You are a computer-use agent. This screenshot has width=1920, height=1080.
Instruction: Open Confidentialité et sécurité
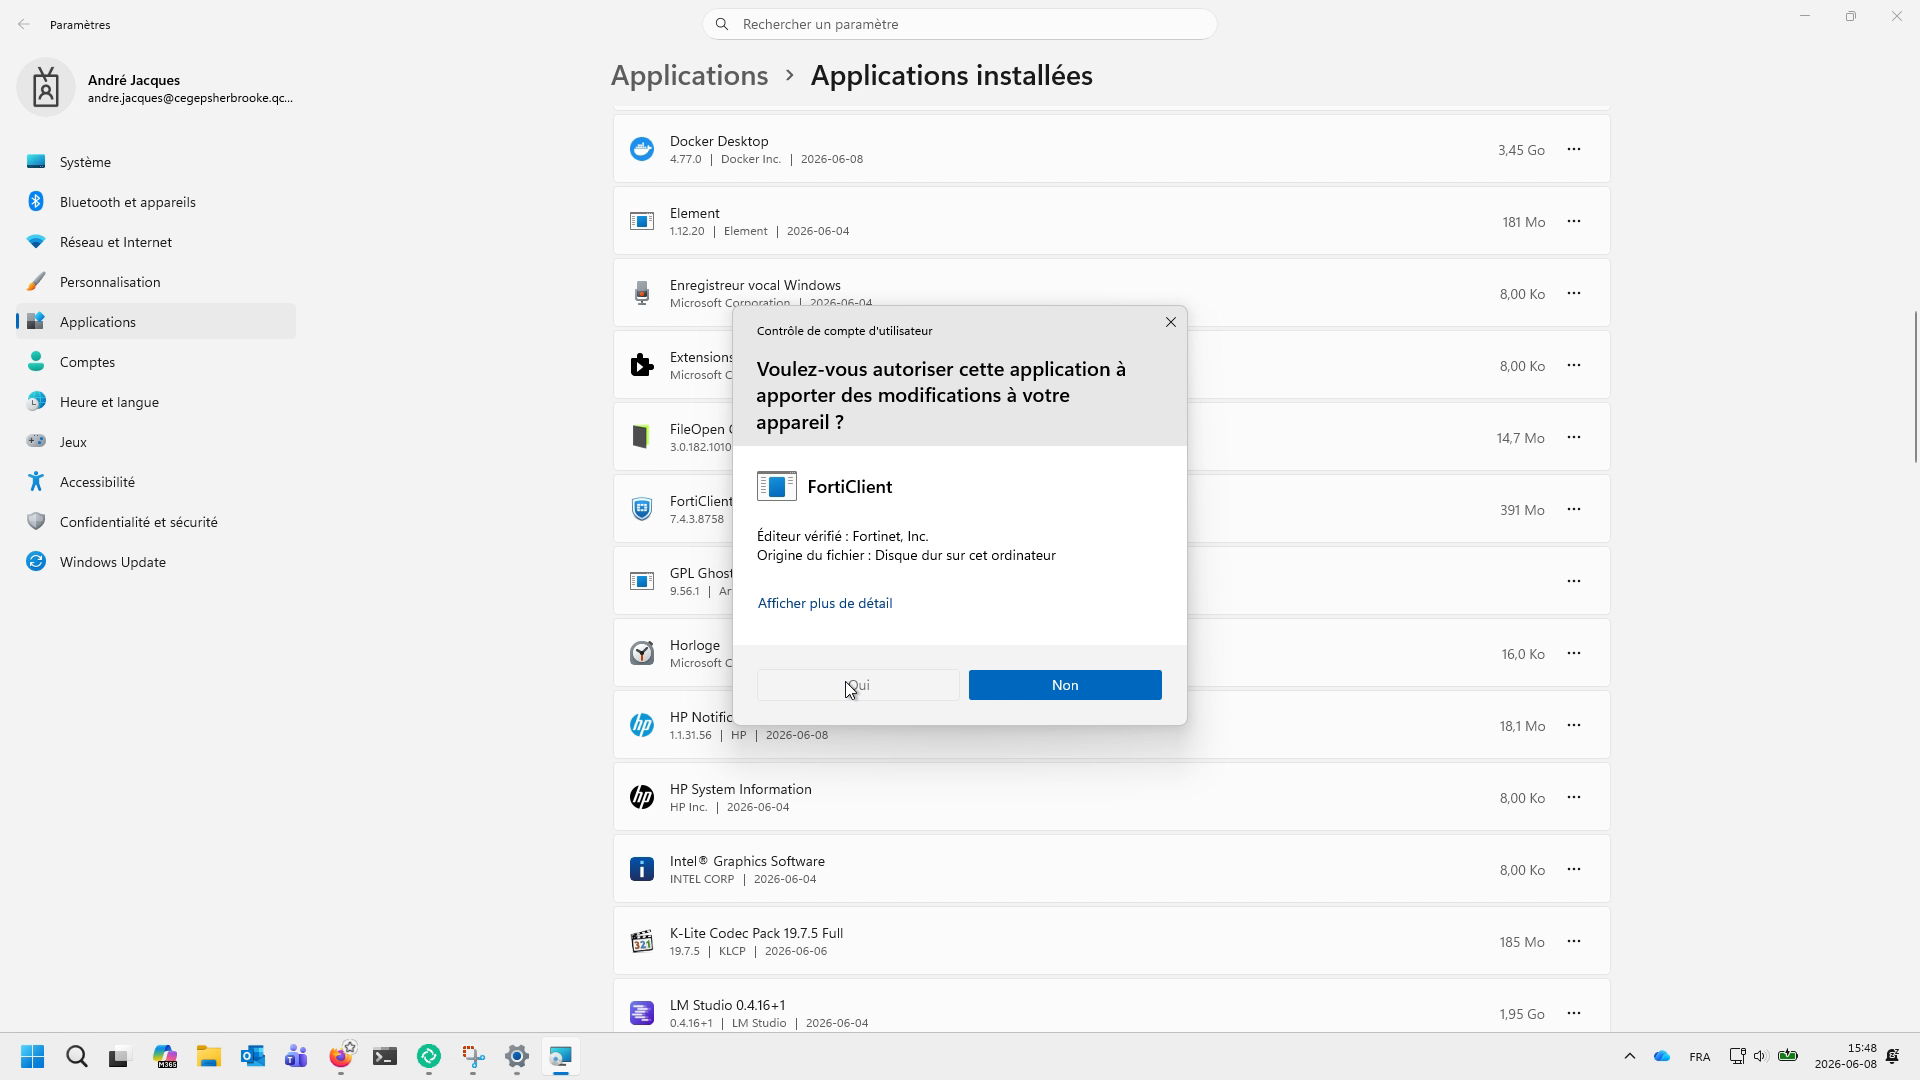pyautogui.click(x=156, y=522)
